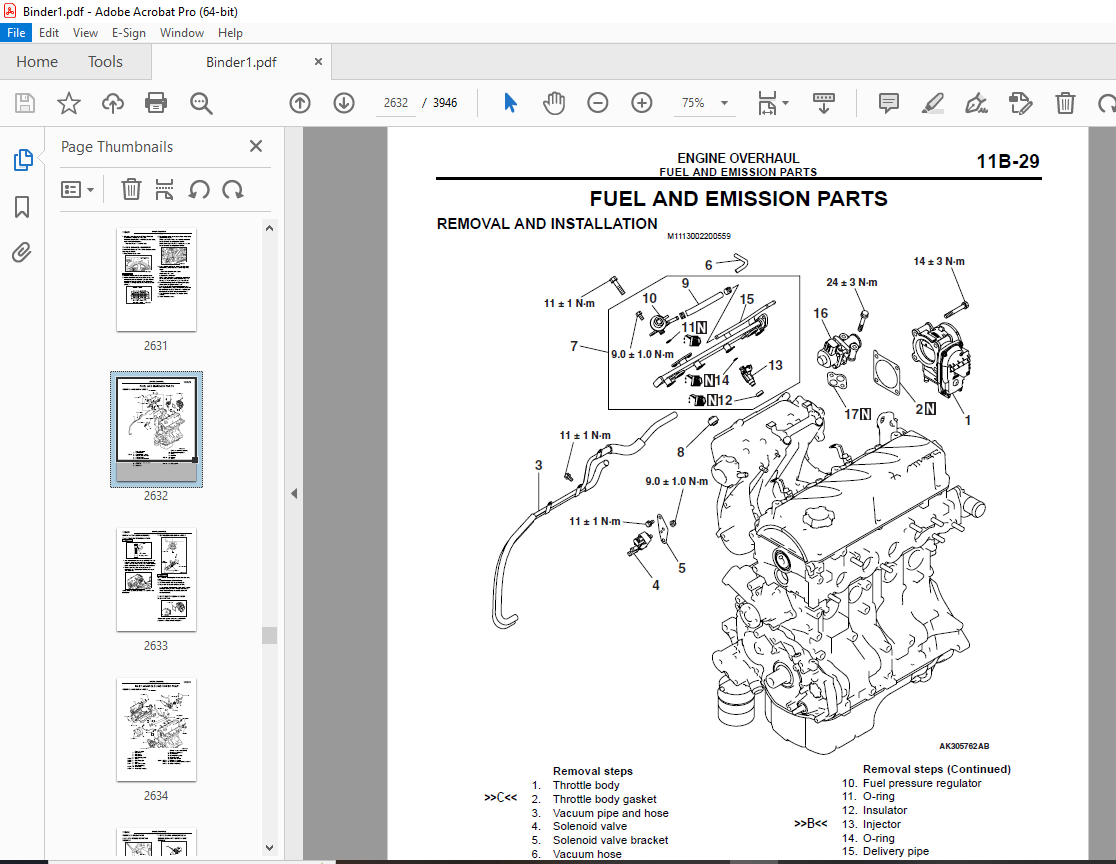Select page 2633 thumbnail
The width and height of the screenshot is (1116, 864).
(x=157, y=579)
